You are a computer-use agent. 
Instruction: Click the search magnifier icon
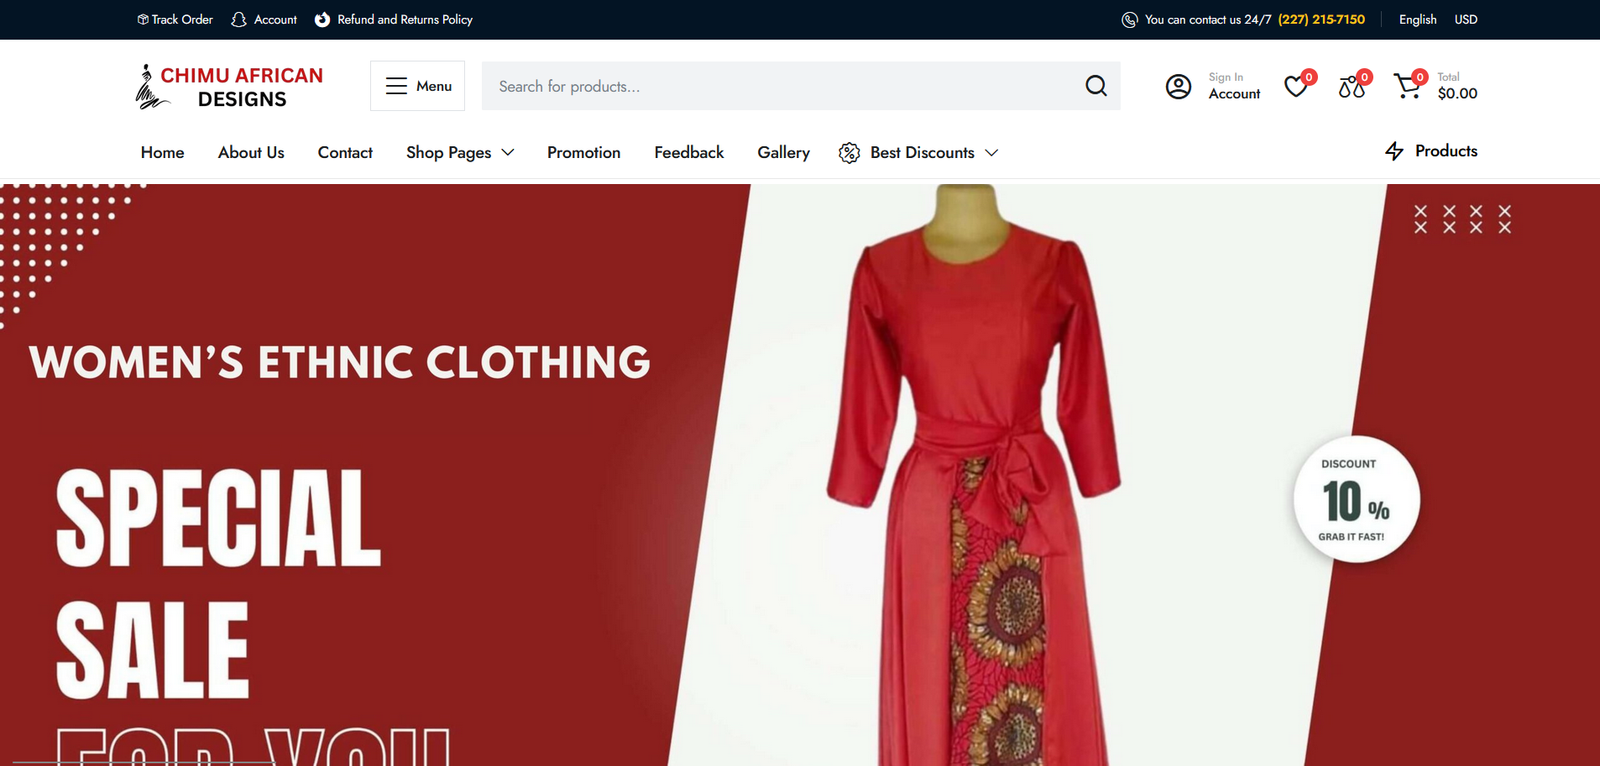(1096, 86)
